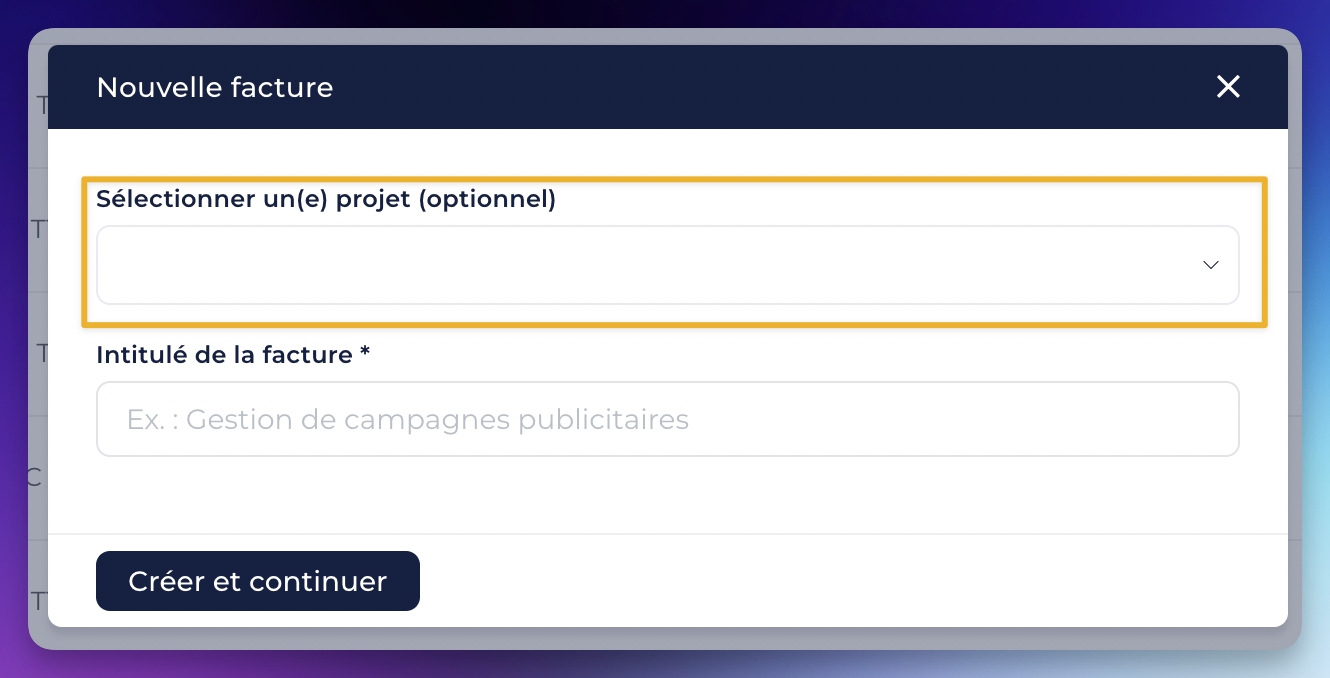Click the Nouvelle facture header title
Image resolution: width=1330 pixels, height=678 pixels.
point(214,87)
